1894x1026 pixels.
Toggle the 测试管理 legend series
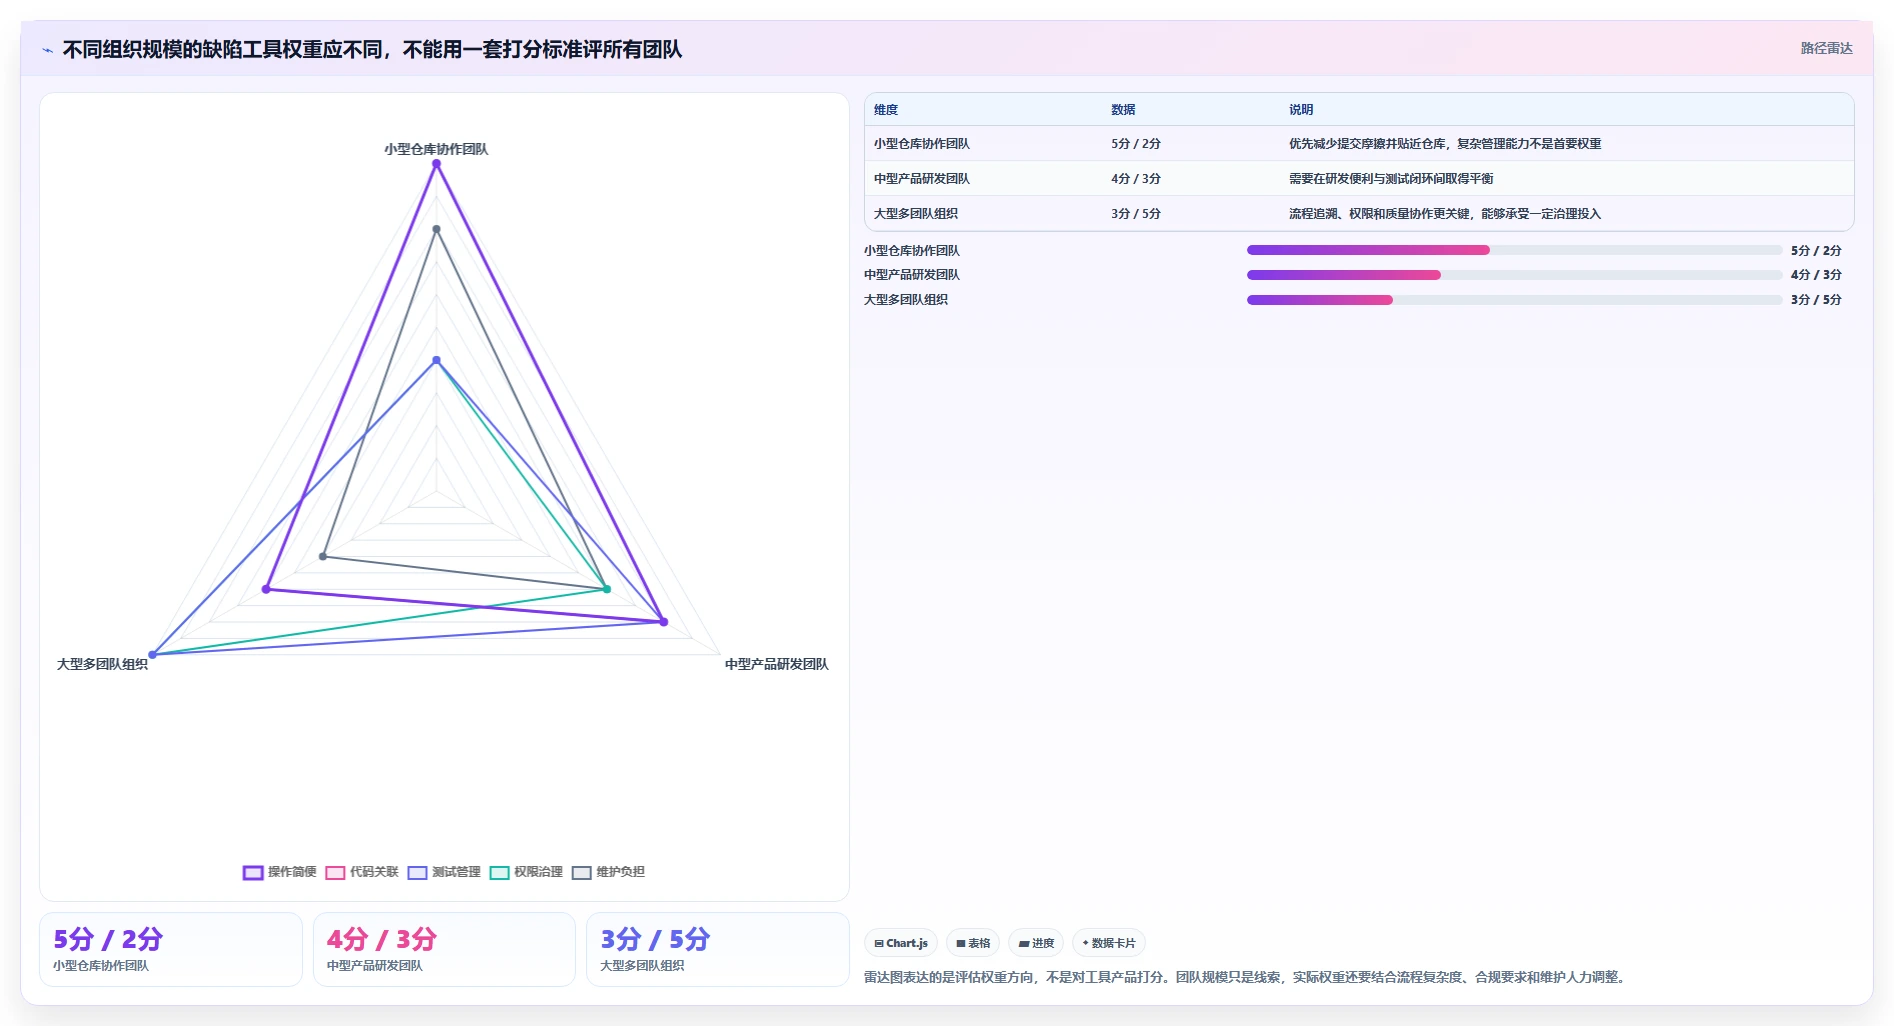tap(444, 872)
